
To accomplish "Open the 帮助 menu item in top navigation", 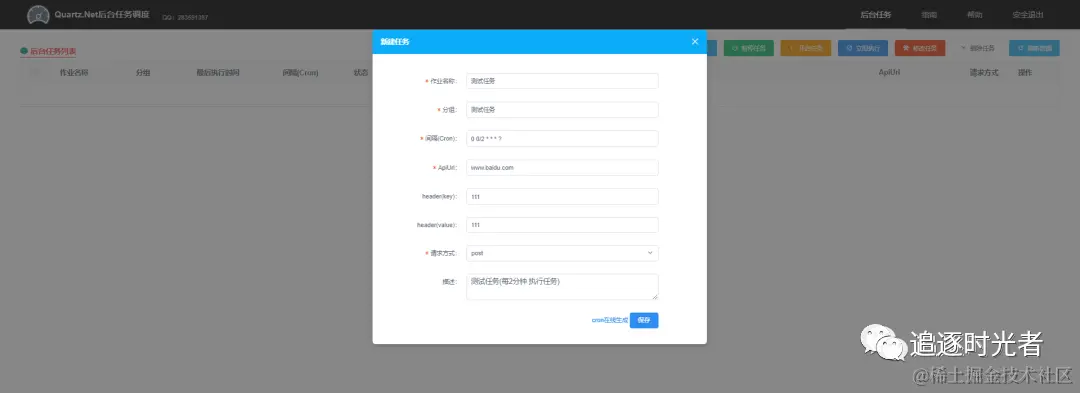I will (975, 14).
